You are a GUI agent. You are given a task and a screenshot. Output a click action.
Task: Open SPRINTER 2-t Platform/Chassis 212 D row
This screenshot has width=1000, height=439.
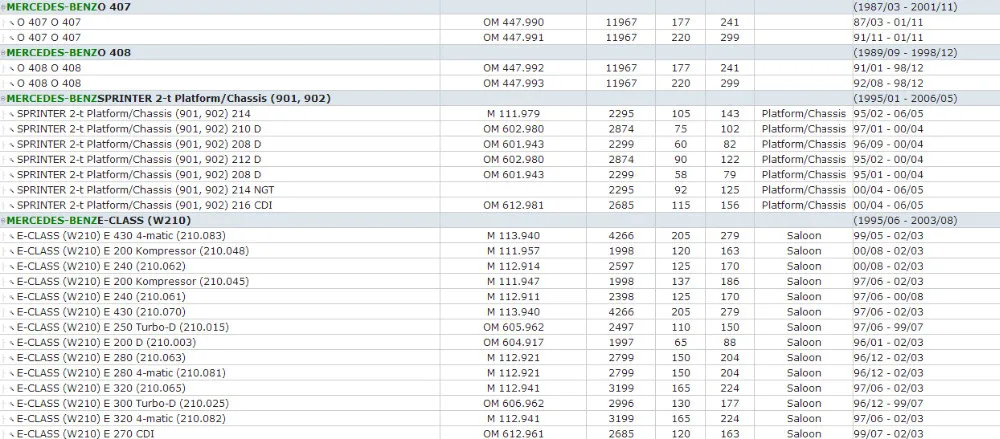[x=500, y=160]
